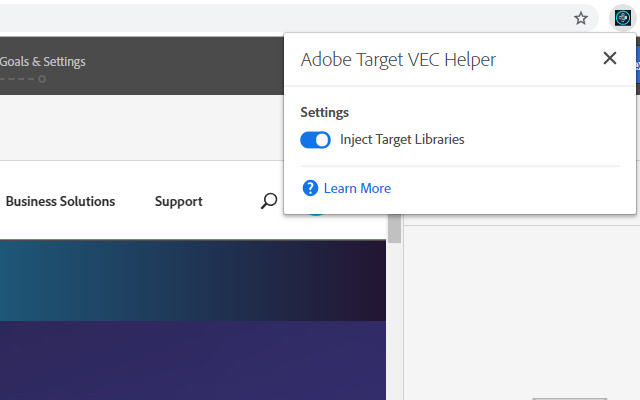Image resolution: width=640 pixels, height=400 pixels.
Task: Click the purple banner section below the hero
Action: [192, 360]
